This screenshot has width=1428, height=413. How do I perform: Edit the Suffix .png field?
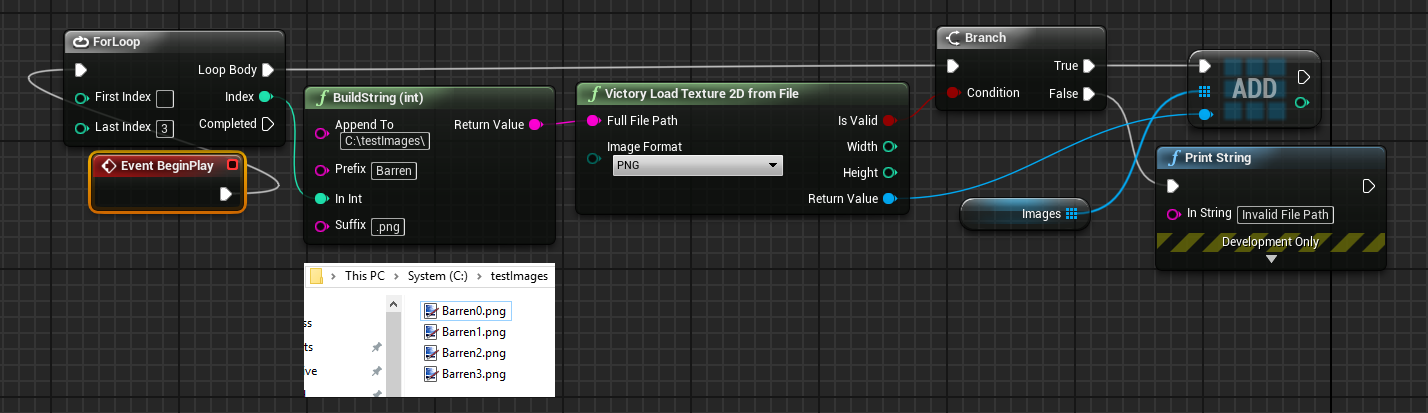tap(388, 227)
